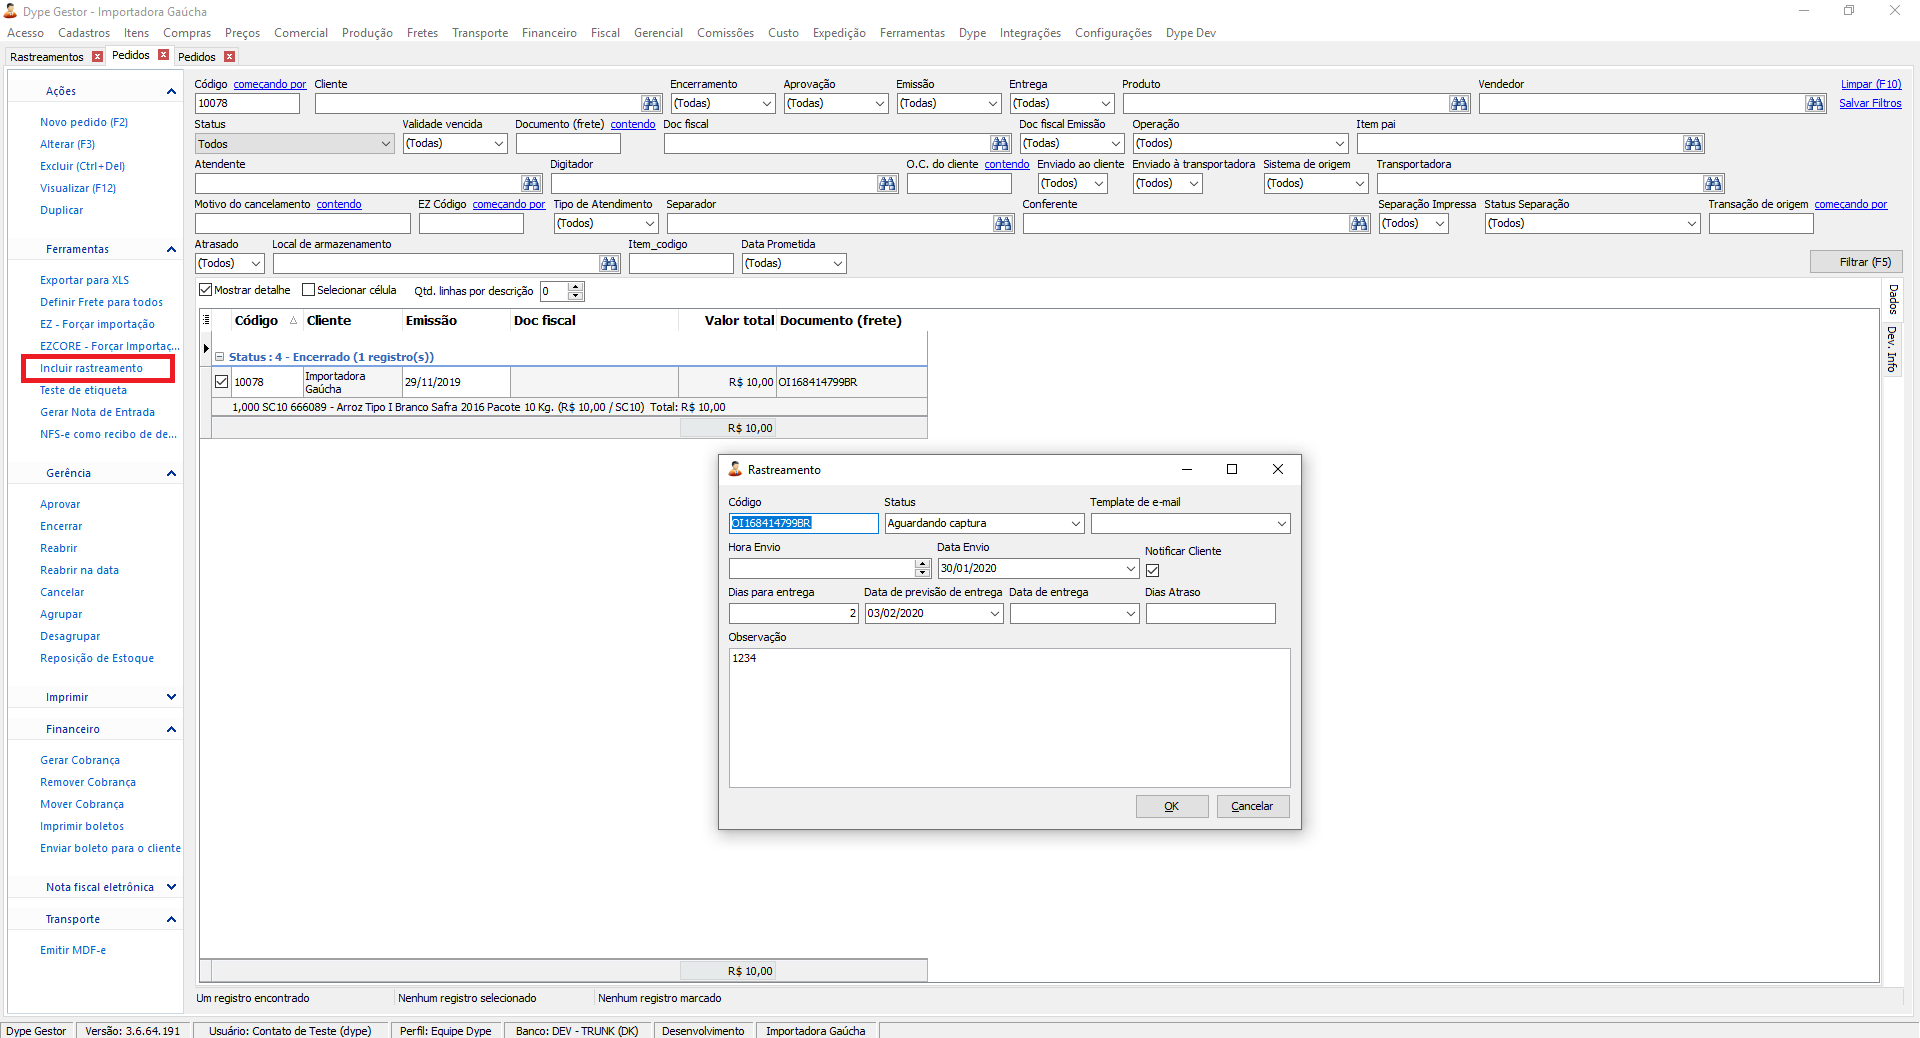Viewport: 1920px width, 1038px height.
Task: Click Cancelar in Rastreamento dialog
Action: [x=1252, y=807]
